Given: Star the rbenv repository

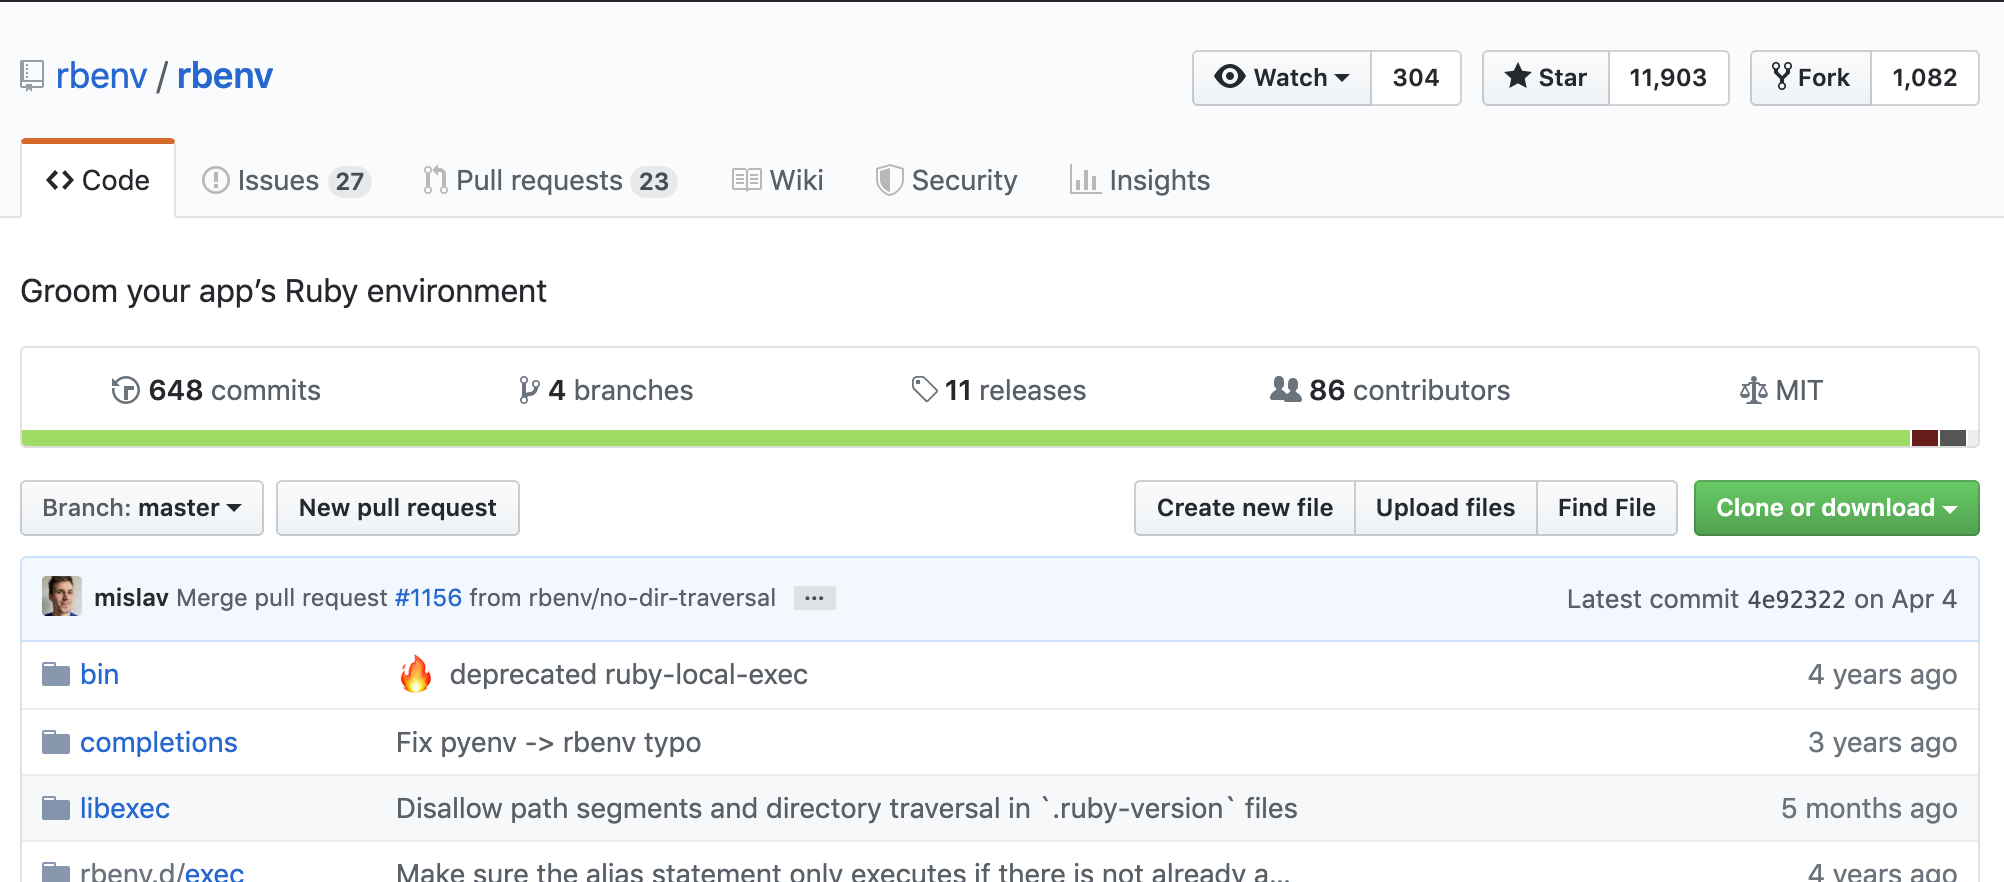Looking at the screenshot, I should tap(1546, 78).
